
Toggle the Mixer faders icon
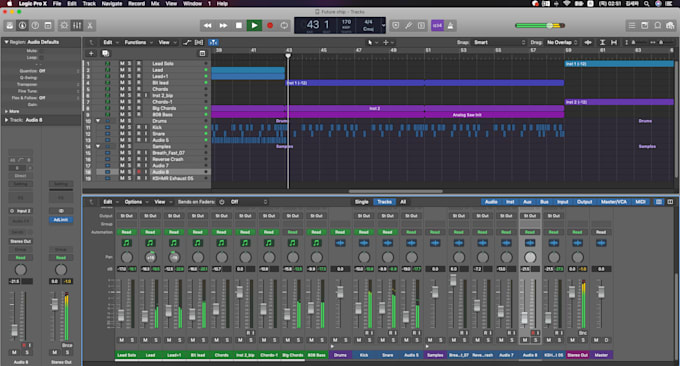coord(77,26)
